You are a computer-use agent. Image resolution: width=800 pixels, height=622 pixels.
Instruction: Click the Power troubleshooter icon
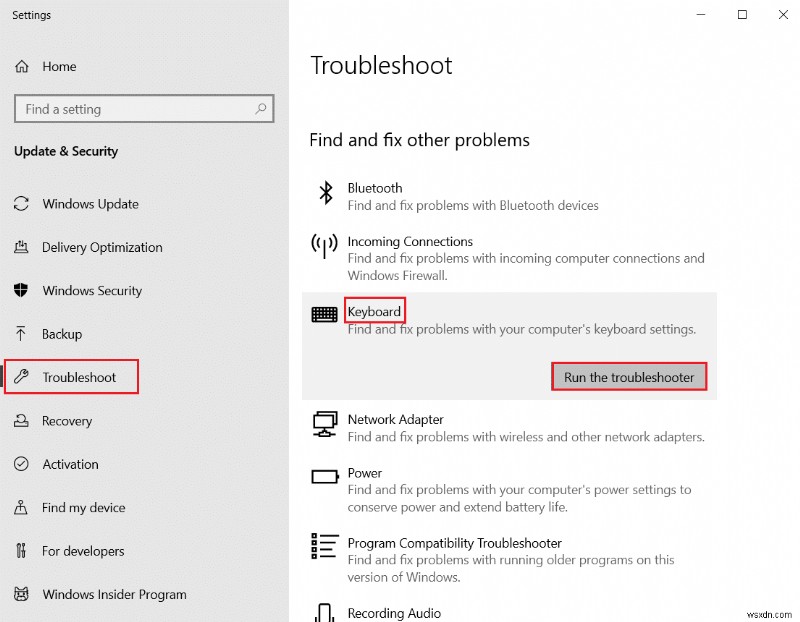(324, 476)
